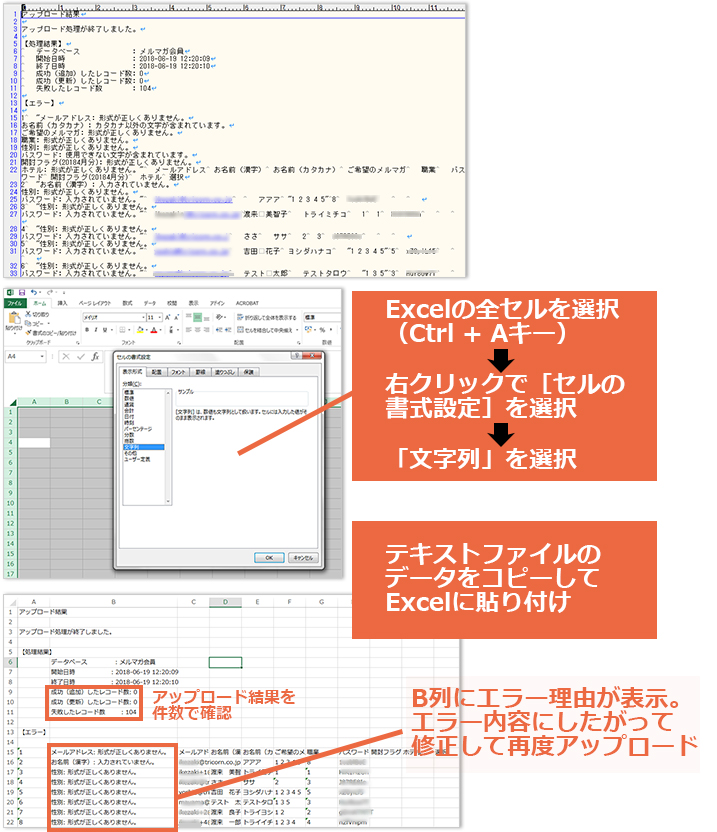Select the ホーム (Home) ribbon tab
717x832 pixels.
coord(40,304)
